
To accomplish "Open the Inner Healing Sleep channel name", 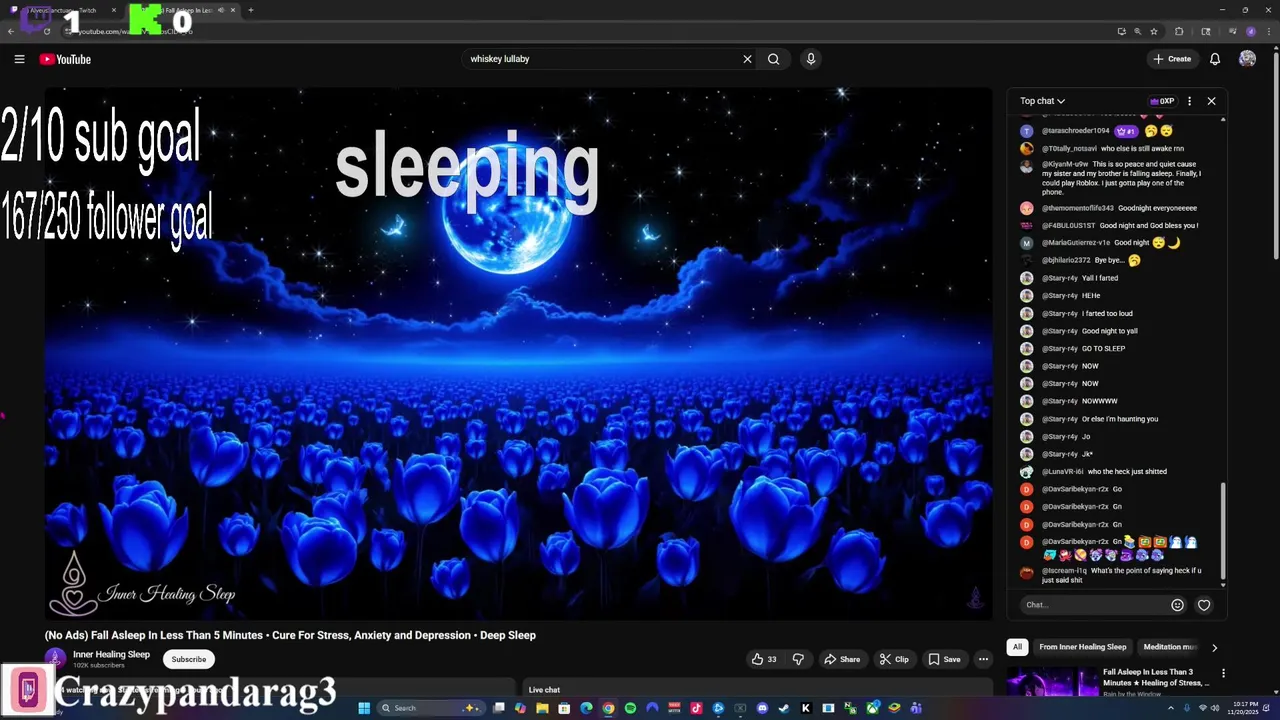I will point(111,654).
